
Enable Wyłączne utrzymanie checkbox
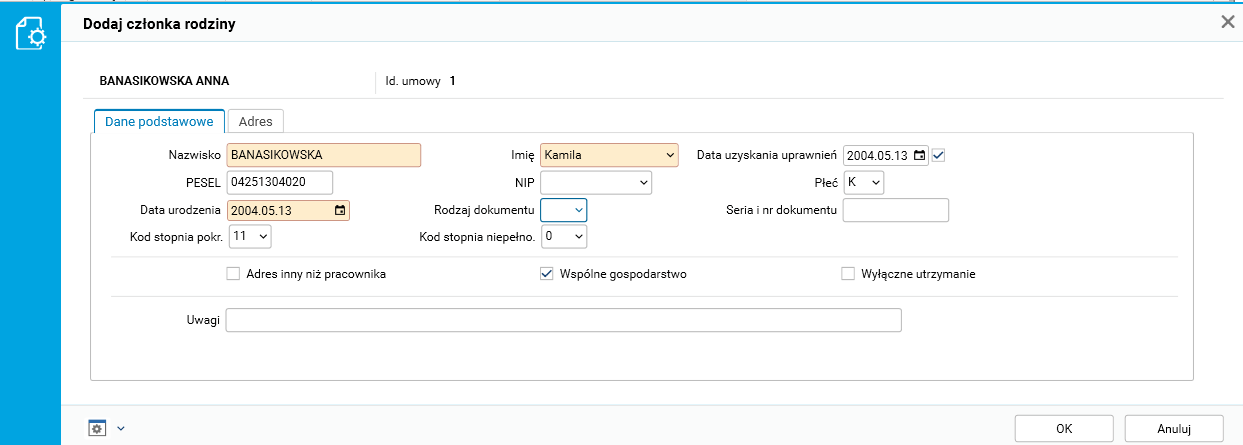coord(848,273)
